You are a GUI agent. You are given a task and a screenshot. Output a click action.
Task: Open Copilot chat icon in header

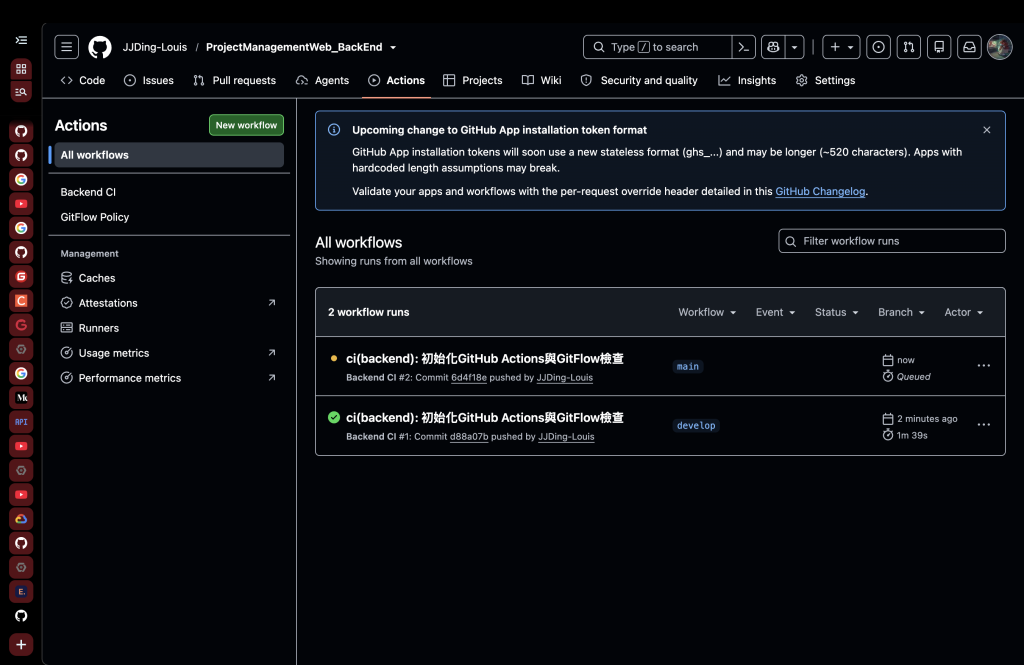click(x=773, y=47)
